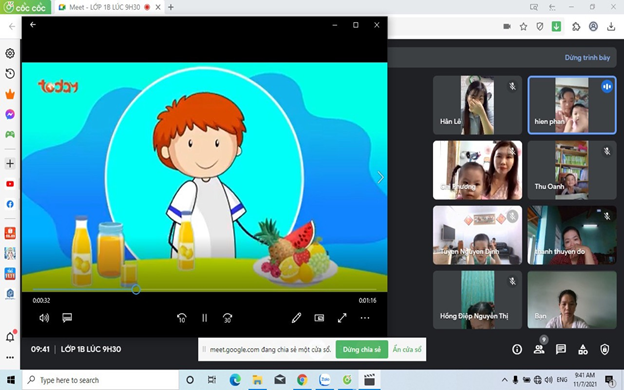Bookmark this page with the star icon
Viewport: 624px width, 390px height.
coord(523,27)
